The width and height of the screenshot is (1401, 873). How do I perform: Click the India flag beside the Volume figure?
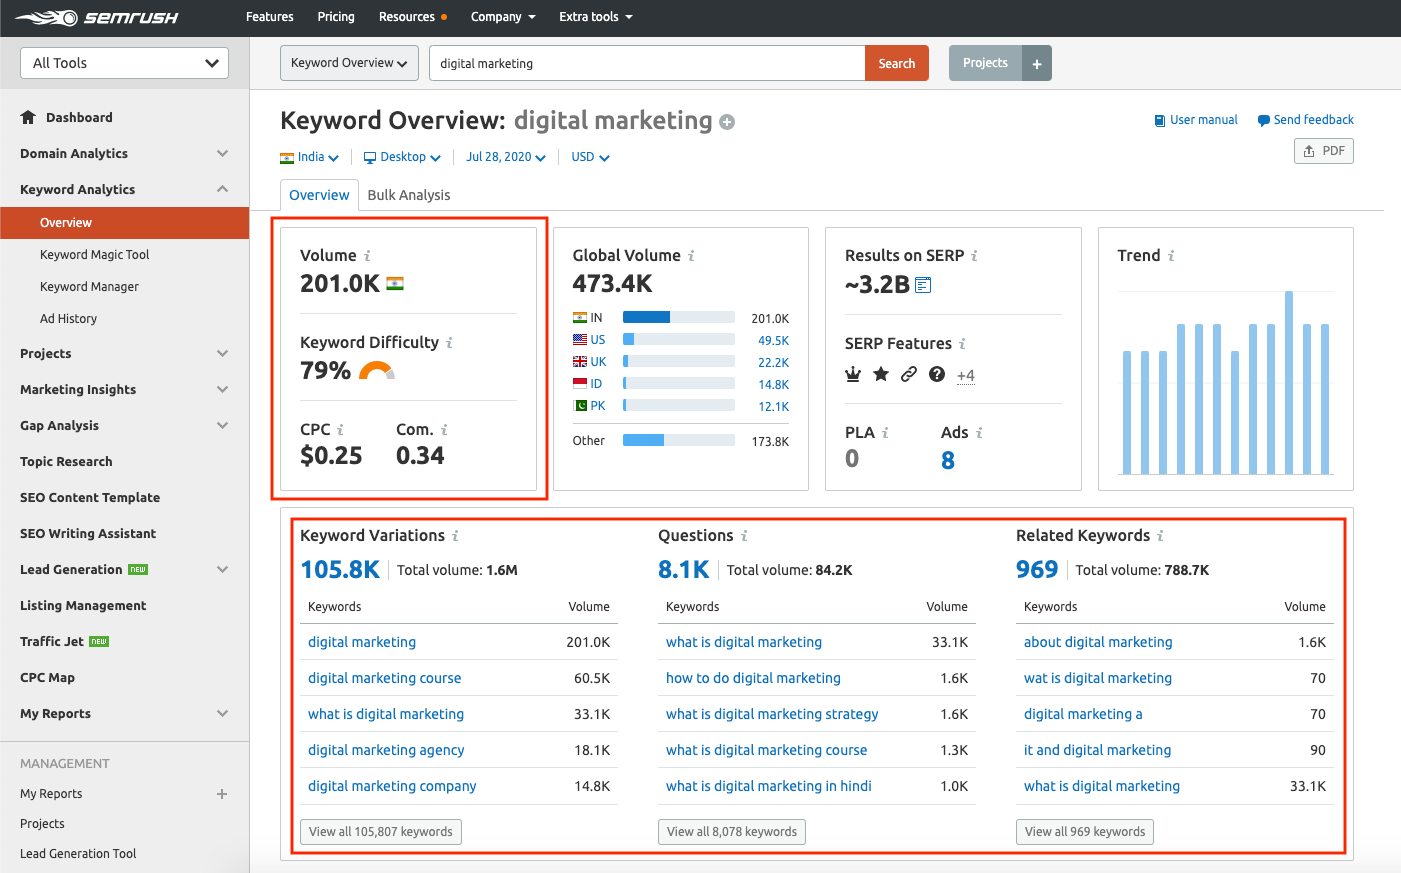(x=394, y=283)
